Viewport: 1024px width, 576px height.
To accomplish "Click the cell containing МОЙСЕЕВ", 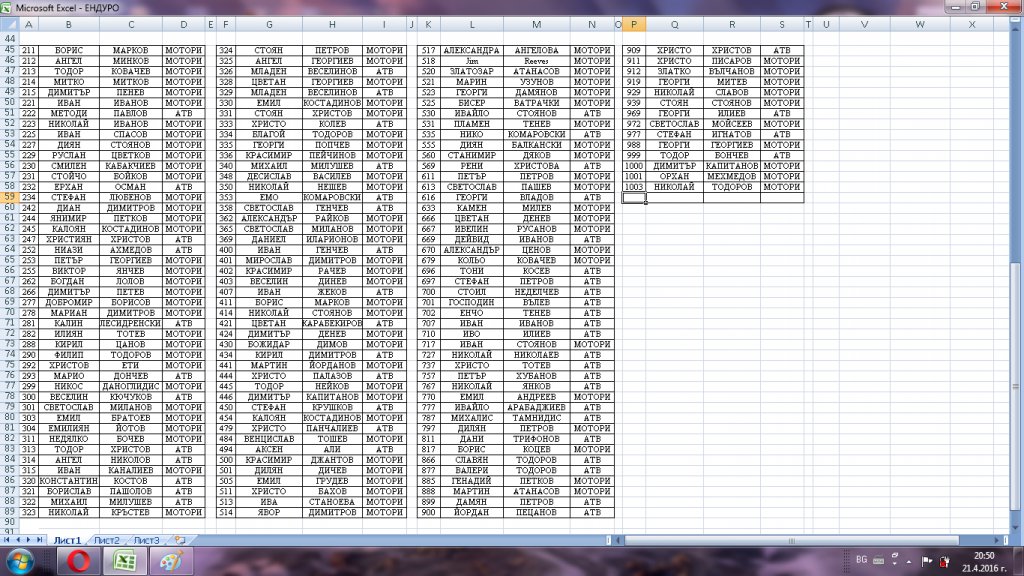I will (x=731, y=123).
